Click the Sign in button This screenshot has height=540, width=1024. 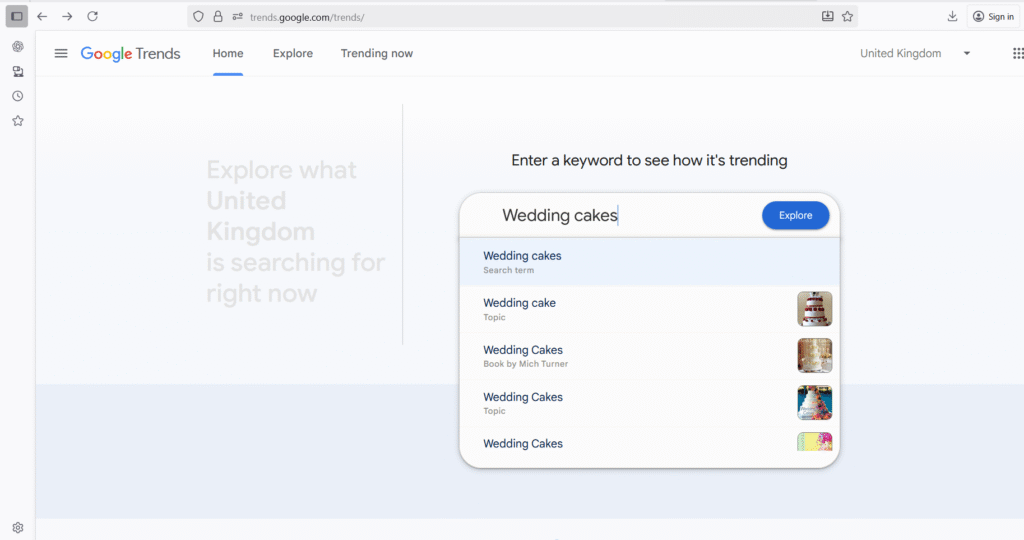tap(993, 16)
